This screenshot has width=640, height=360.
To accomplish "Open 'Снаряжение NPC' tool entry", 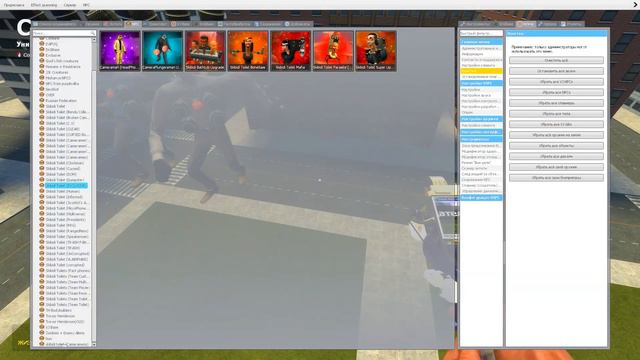I will [481, 180].
